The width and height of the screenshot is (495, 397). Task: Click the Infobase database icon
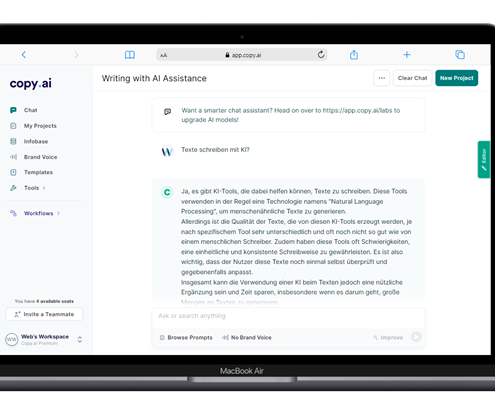[x=13, y=141]
